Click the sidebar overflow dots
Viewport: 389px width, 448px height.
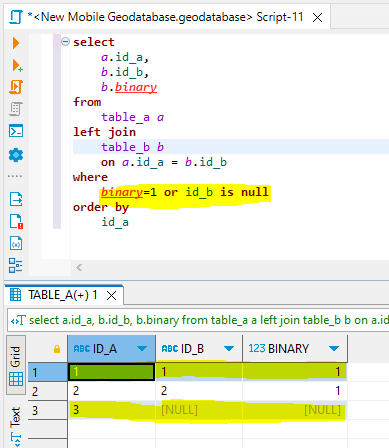pyautogui.click(x=15, y=176)
